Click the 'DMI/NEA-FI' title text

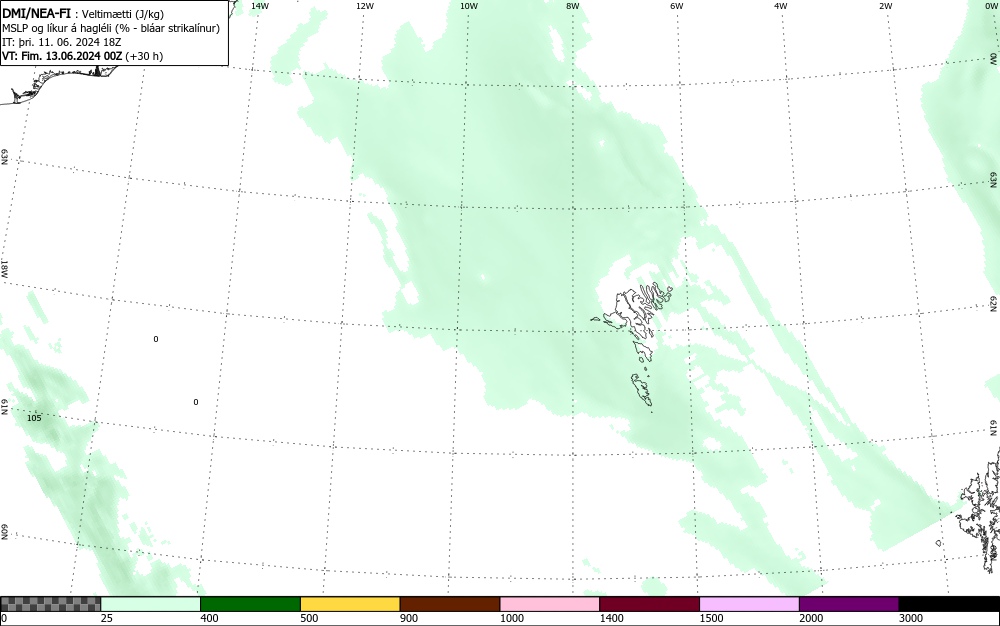point(36,13)
